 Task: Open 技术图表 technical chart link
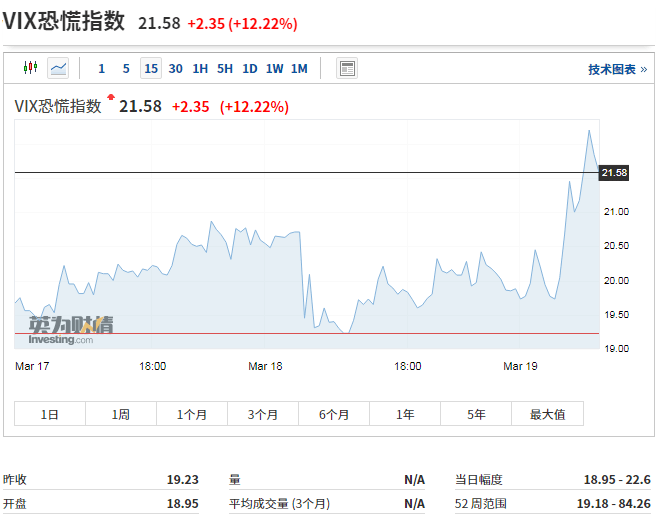pos(618,69)
